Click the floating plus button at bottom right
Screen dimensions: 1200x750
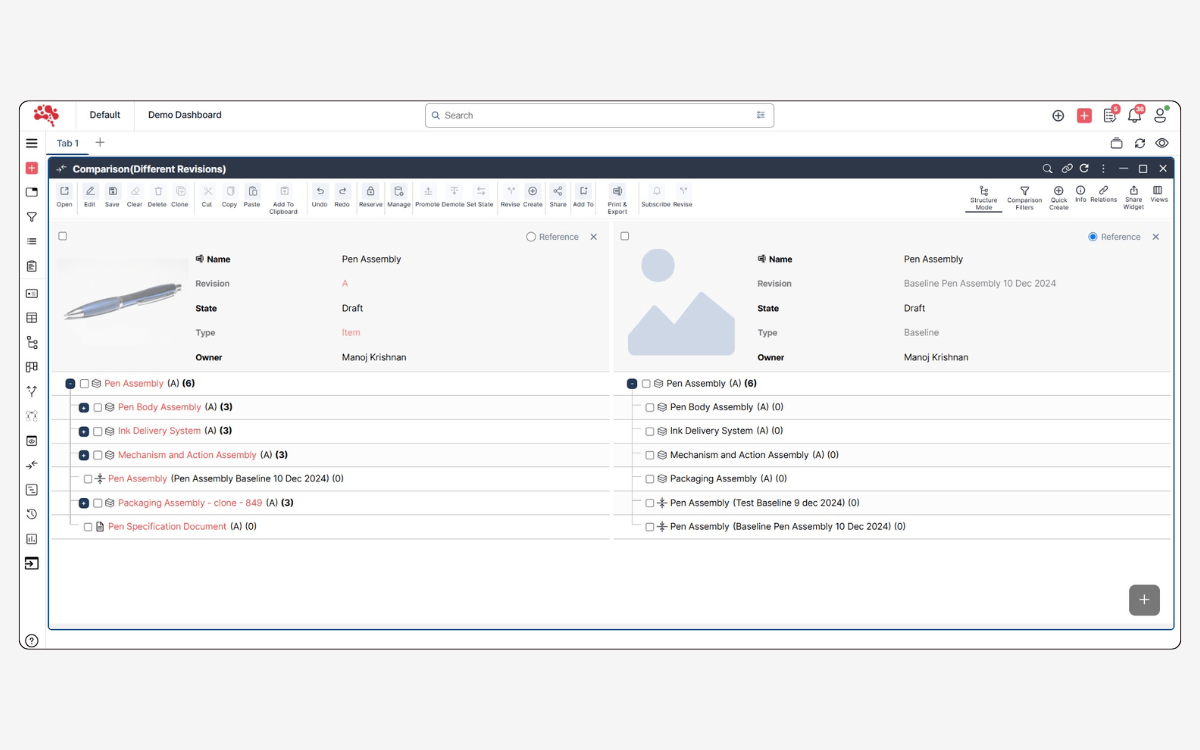pos(1144,600)
